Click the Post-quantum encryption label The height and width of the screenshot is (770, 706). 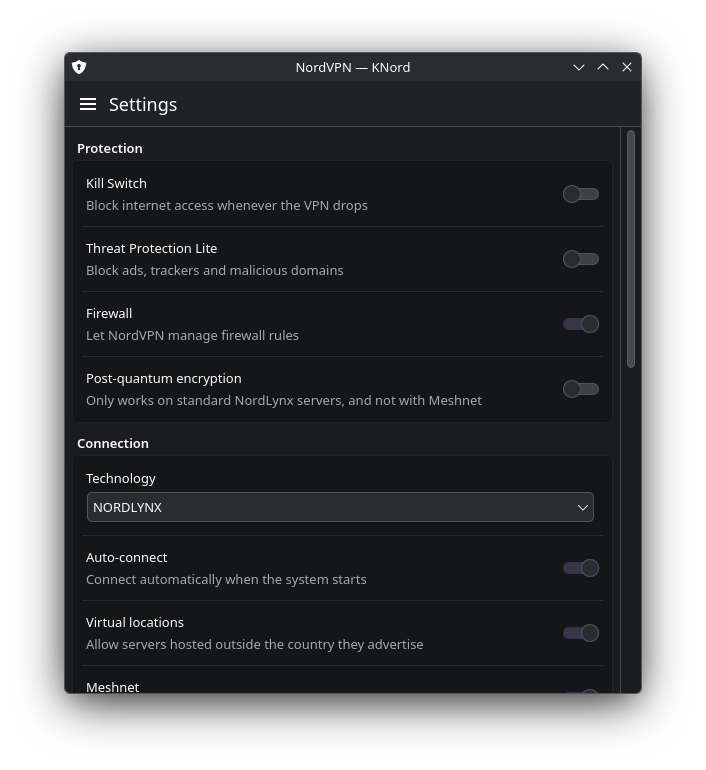coord(163,379)
